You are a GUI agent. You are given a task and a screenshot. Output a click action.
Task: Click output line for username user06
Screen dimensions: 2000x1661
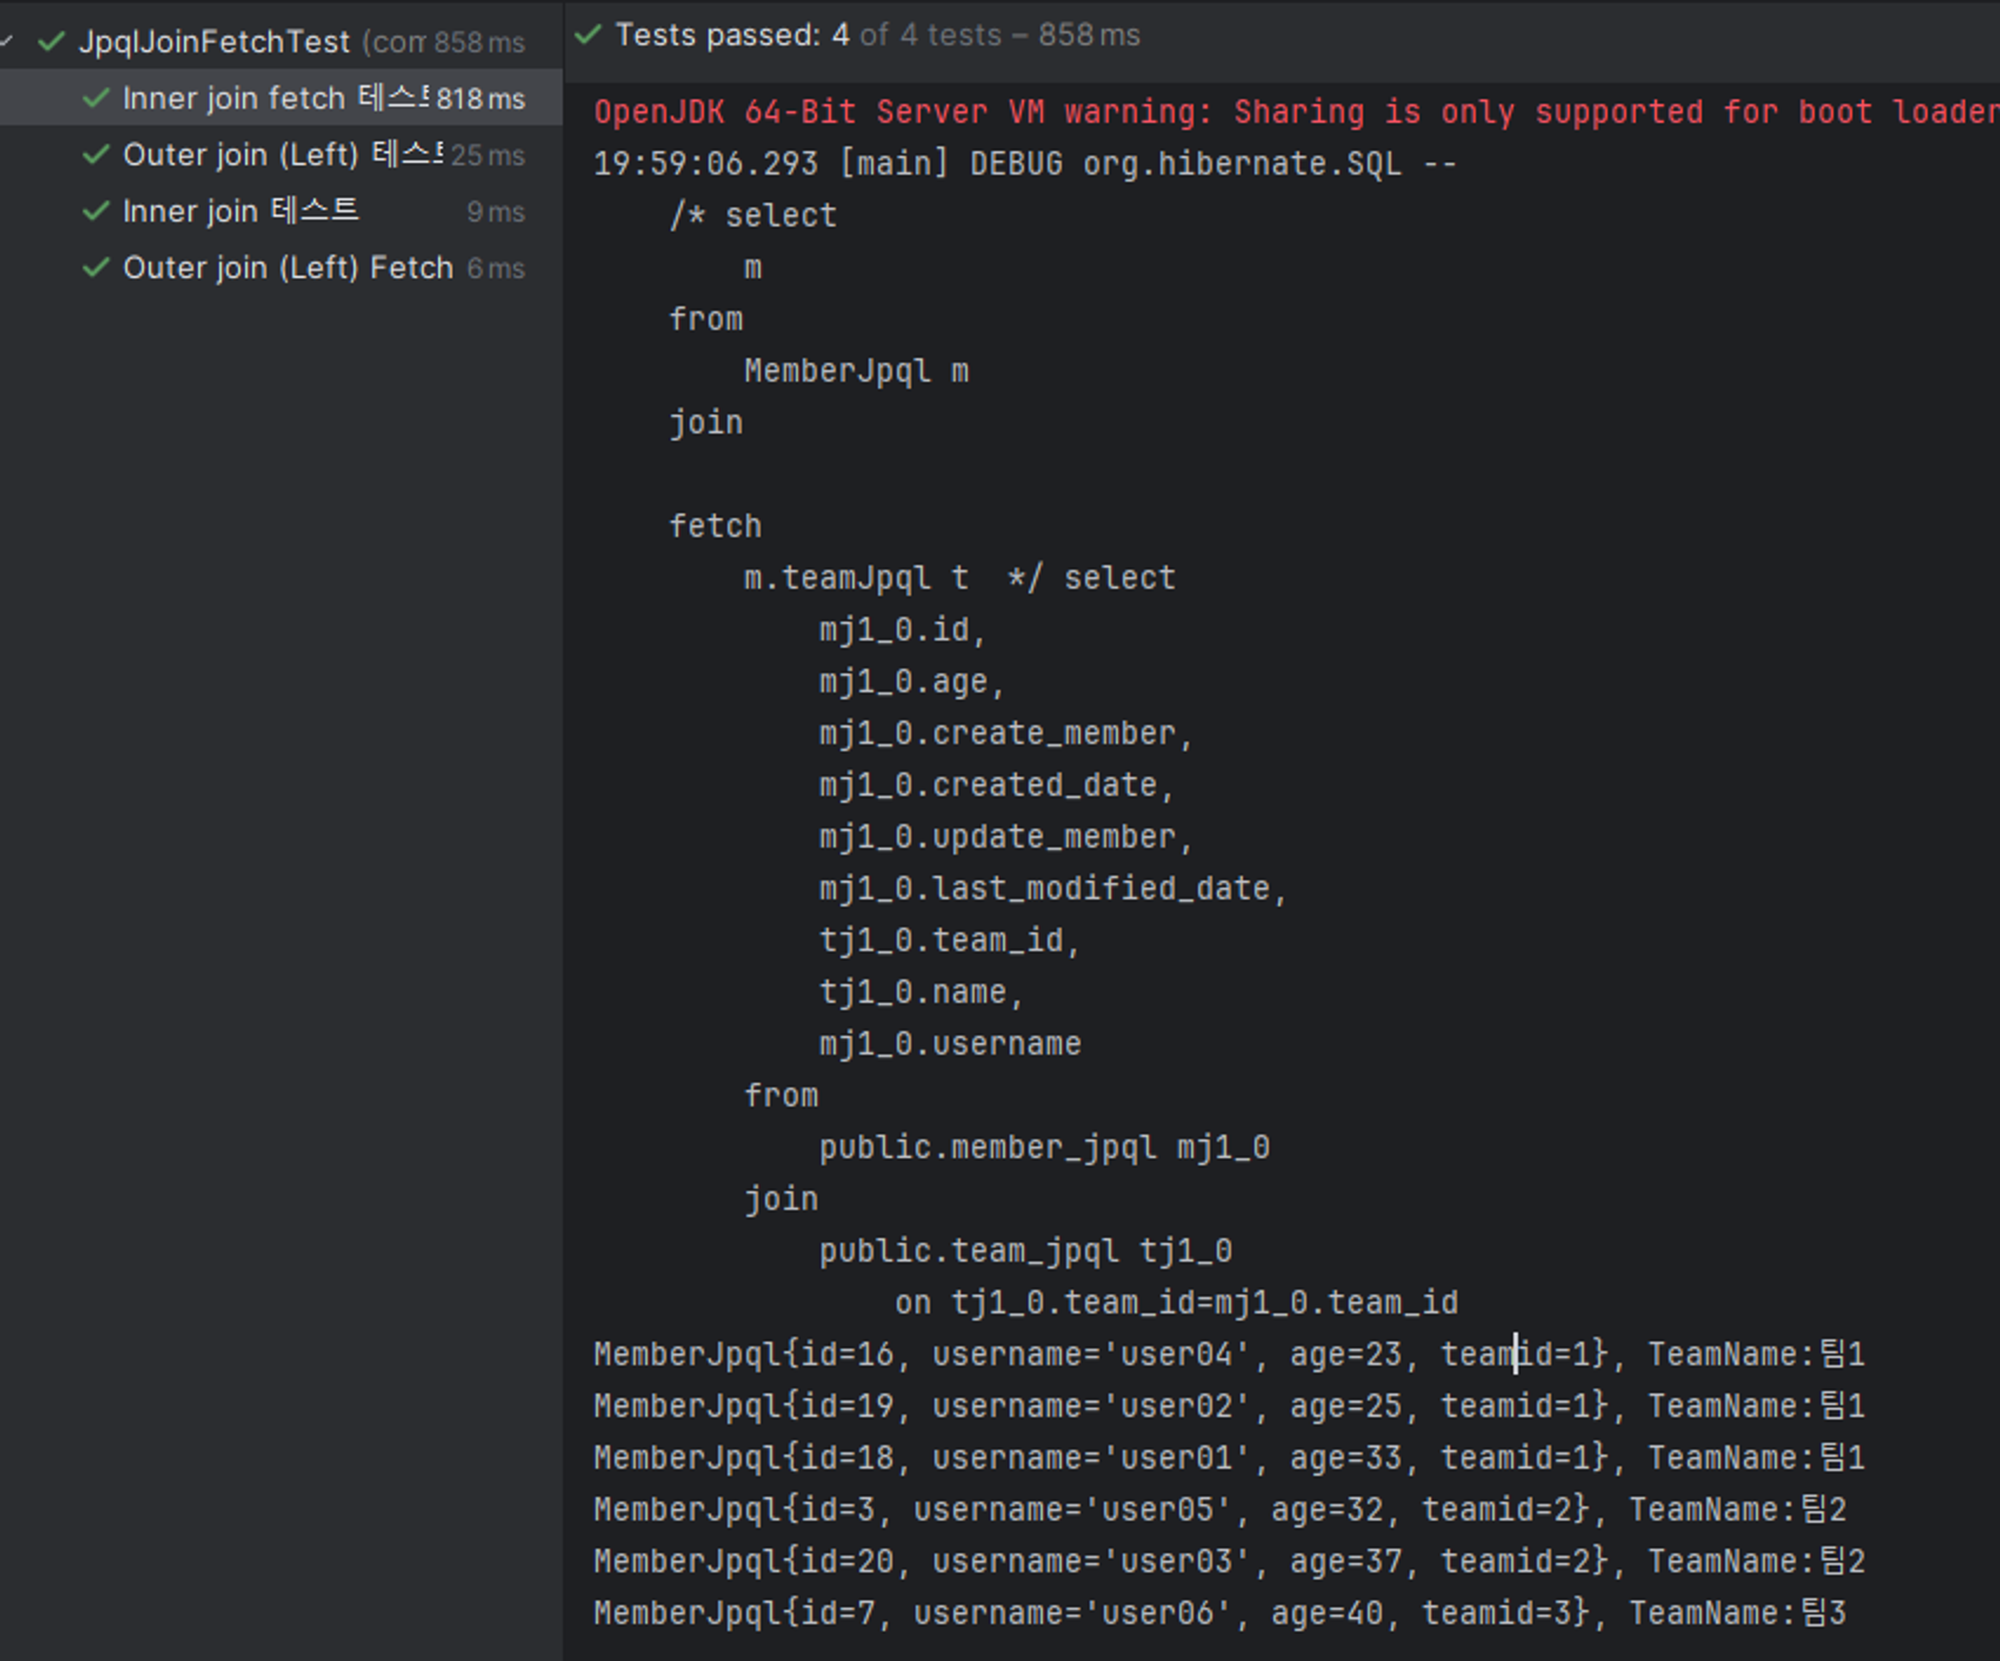[1218, 1613]
